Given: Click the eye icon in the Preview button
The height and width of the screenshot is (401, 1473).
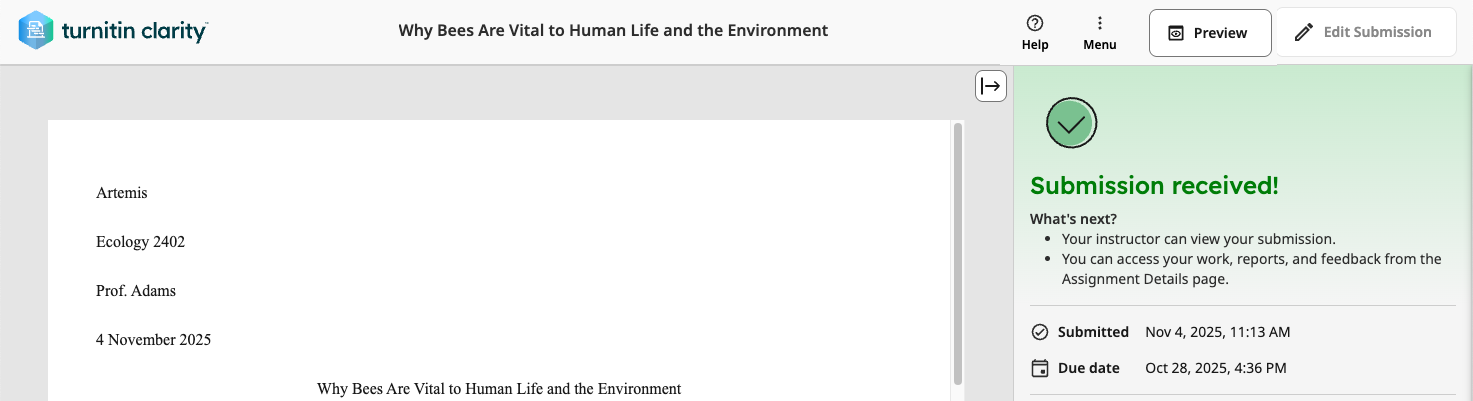Looking at the screenshot, I should 1176,33.
